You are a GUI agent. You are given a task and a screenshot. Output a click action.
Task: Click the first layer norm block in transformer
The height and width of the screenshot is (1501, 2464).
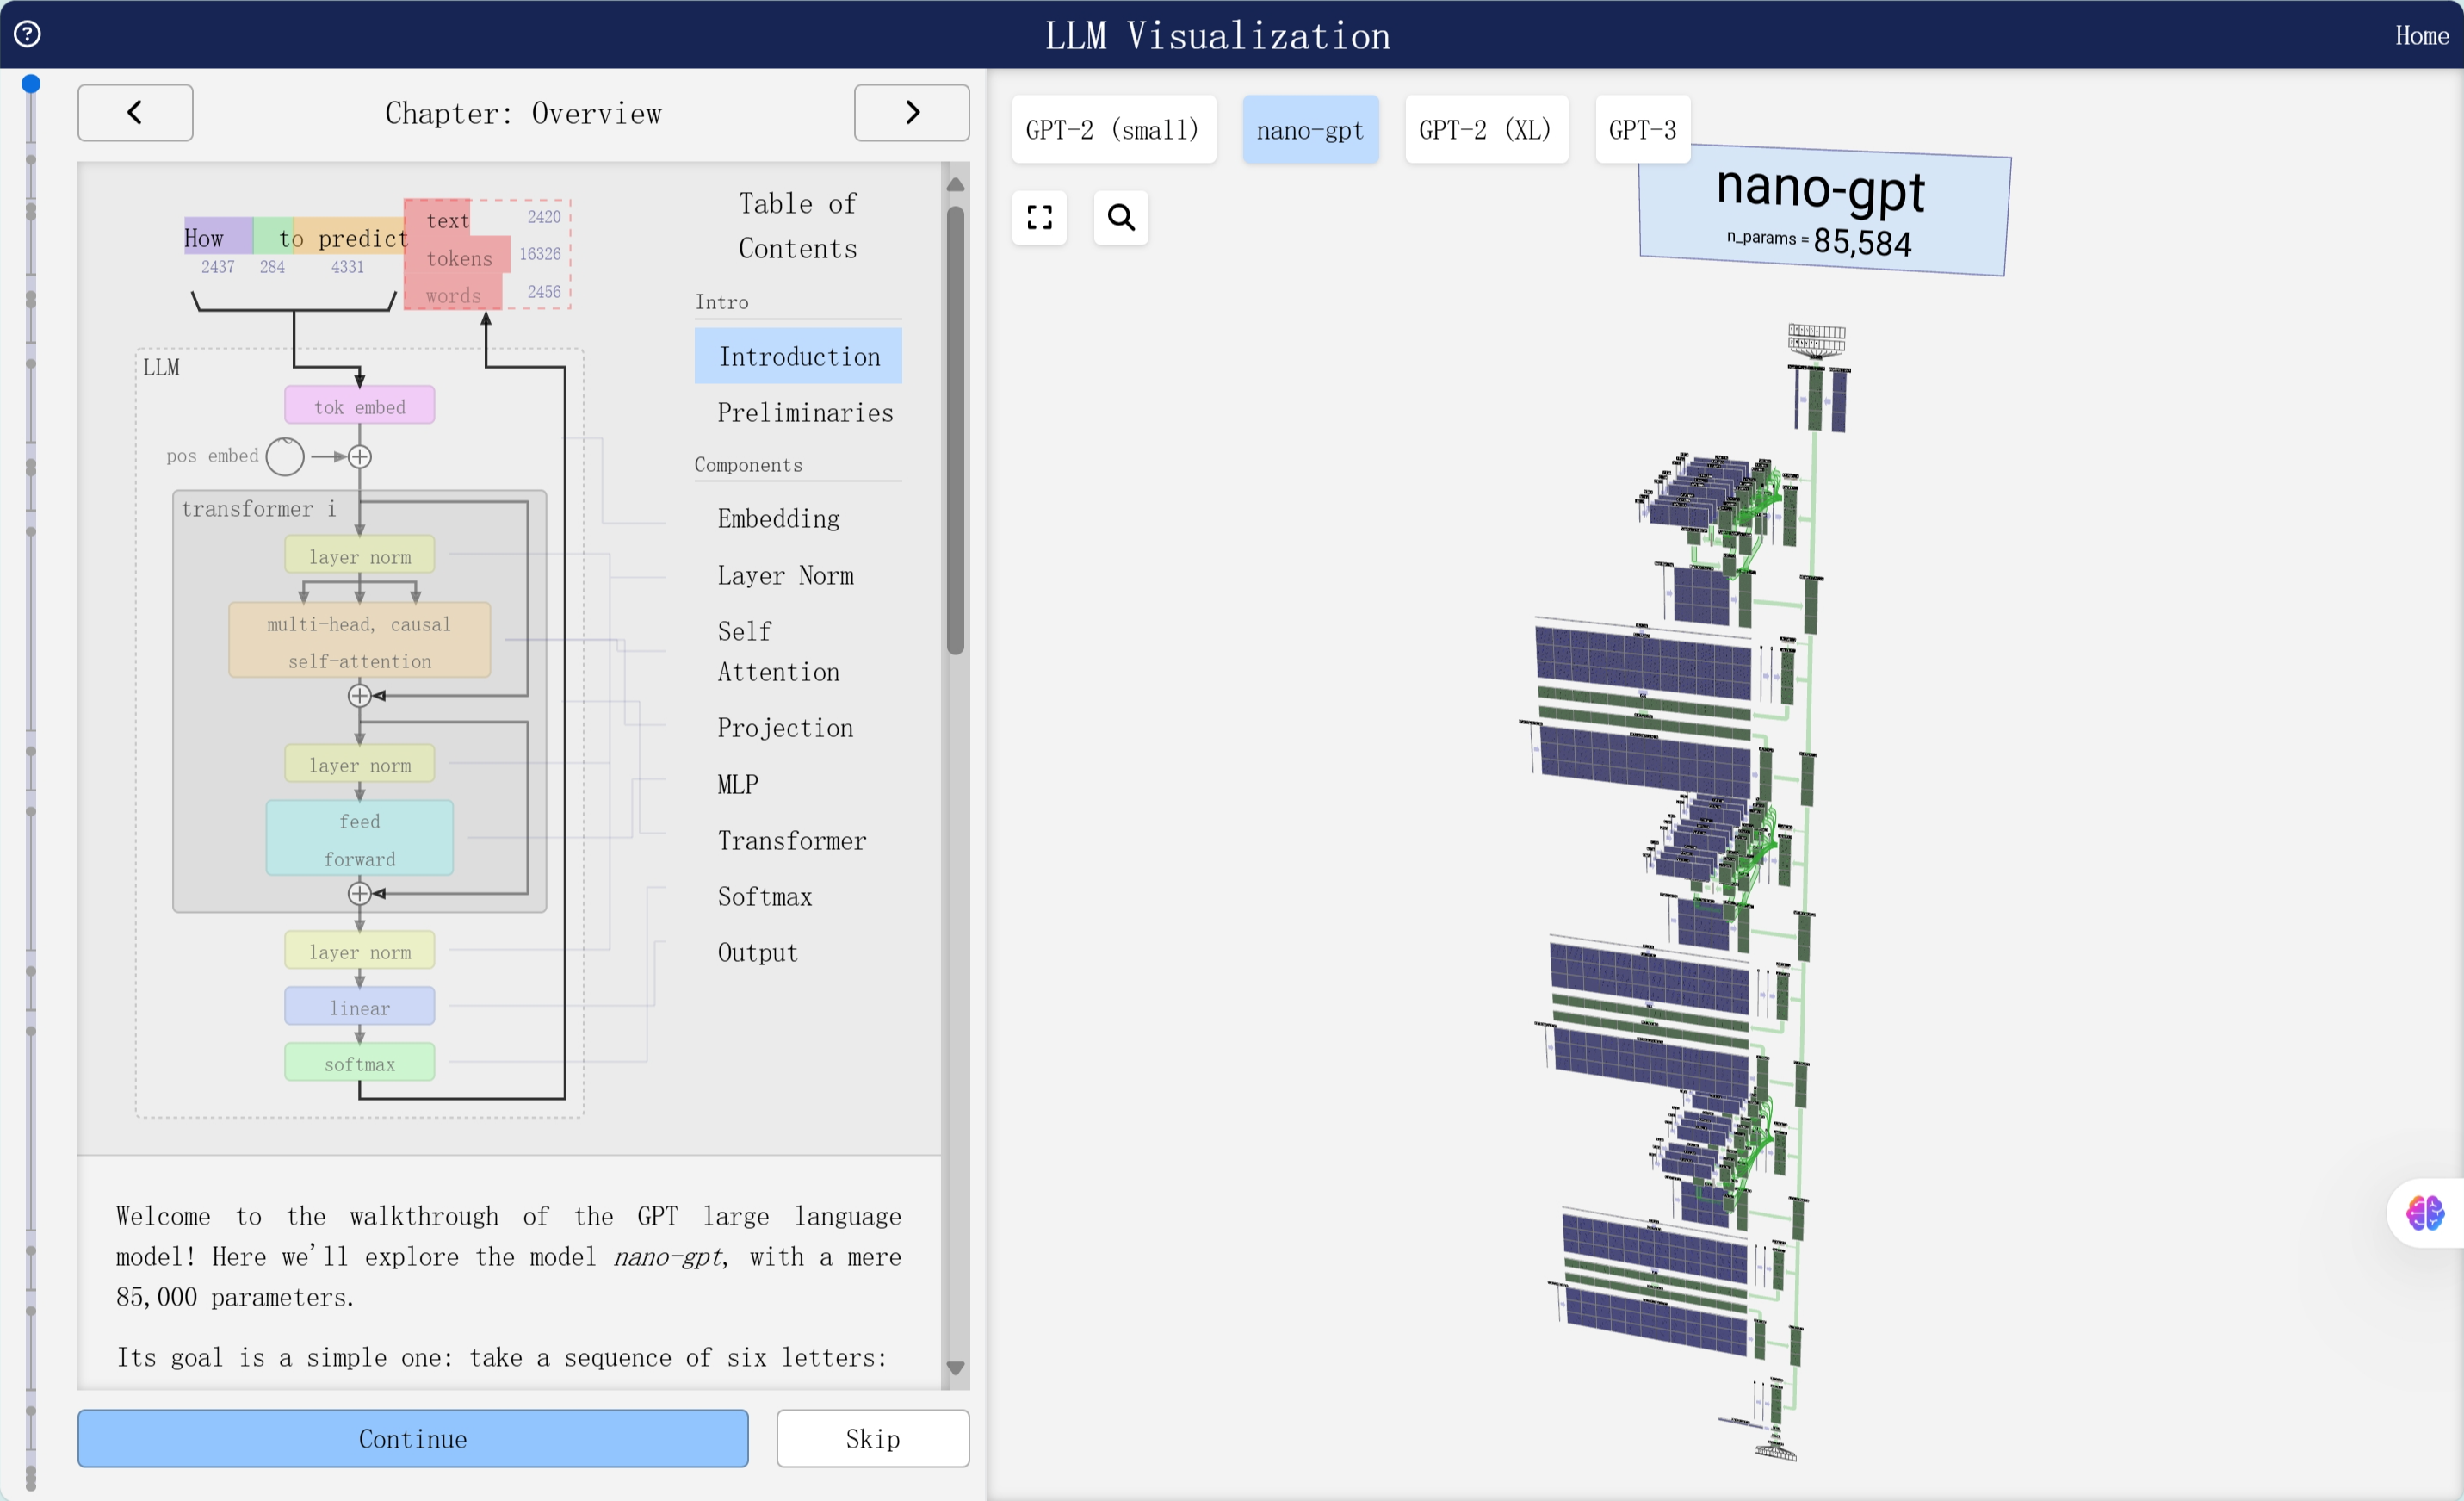pyautogui.click(x=360, y=555)
